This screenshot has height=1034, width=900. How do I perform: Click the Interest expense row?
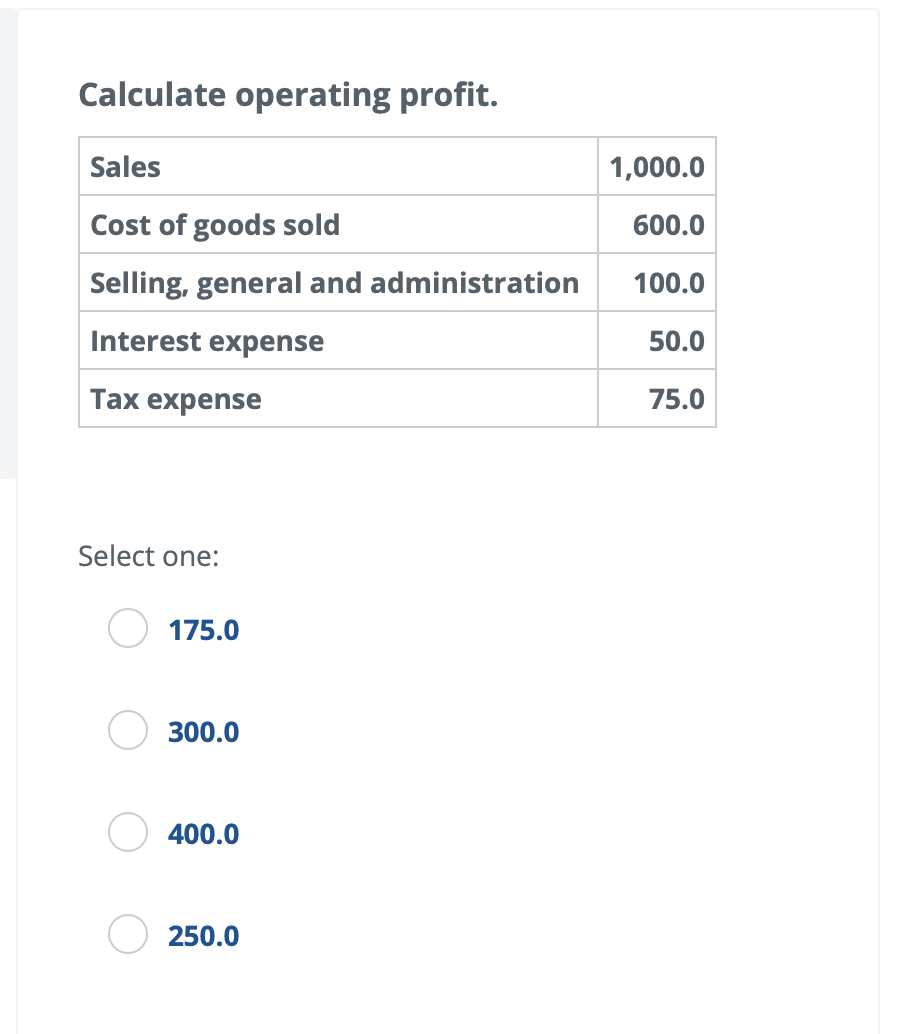point(300,340)
